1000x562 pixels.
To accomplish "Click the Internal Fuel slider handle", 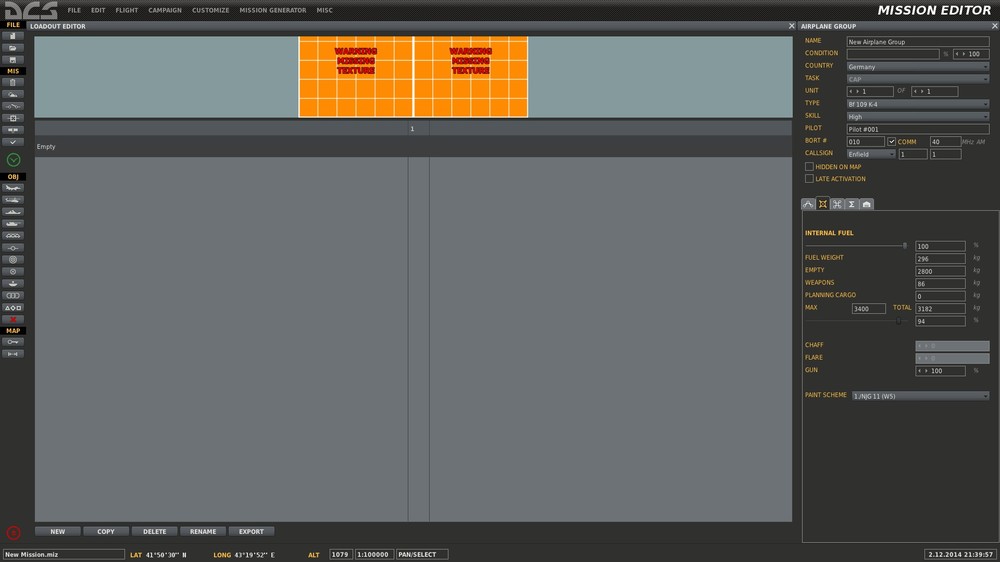I will (904, 246).
